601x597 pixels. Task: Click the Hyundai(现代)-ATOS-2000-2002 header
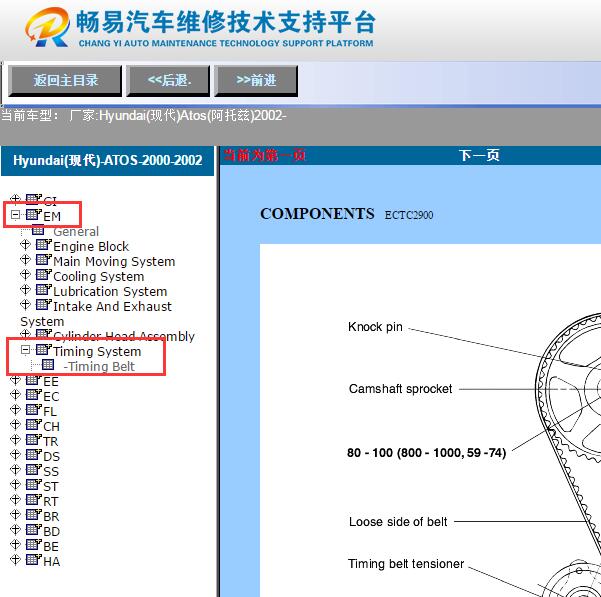pyautogui.click(x=107, y=160)
